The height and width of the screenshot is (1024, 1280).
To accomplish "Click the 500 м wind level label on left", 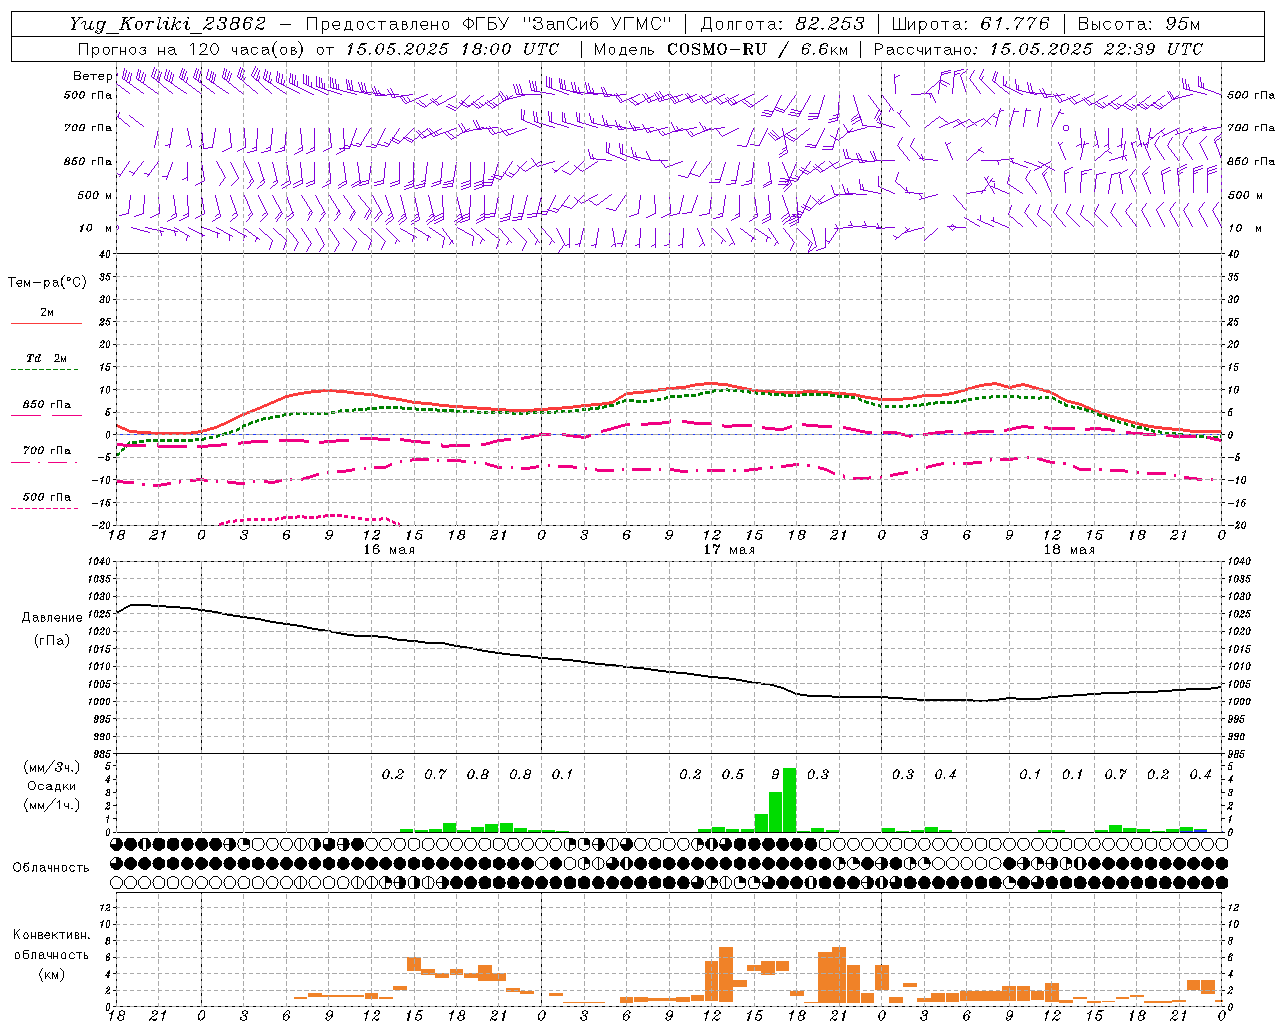I will pyautogui.click(x=95, y=195).
